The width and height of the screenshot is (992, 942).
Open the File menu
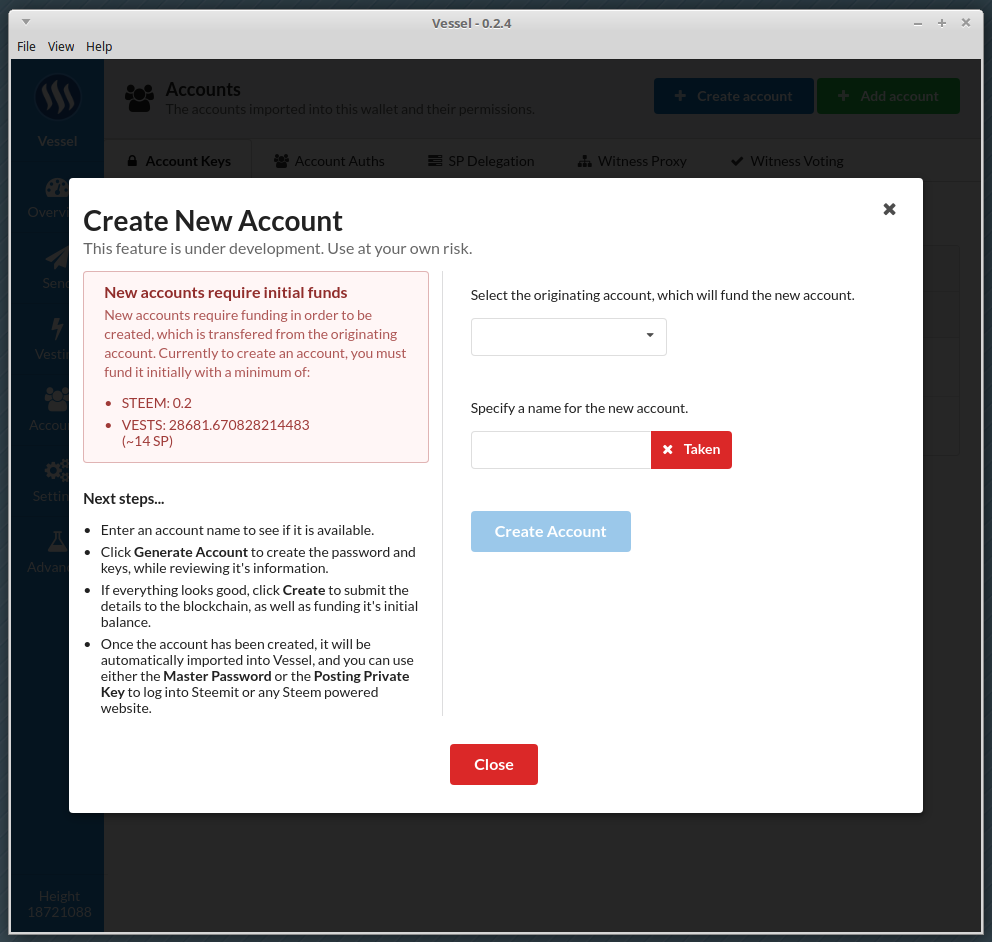click(26, 46)
